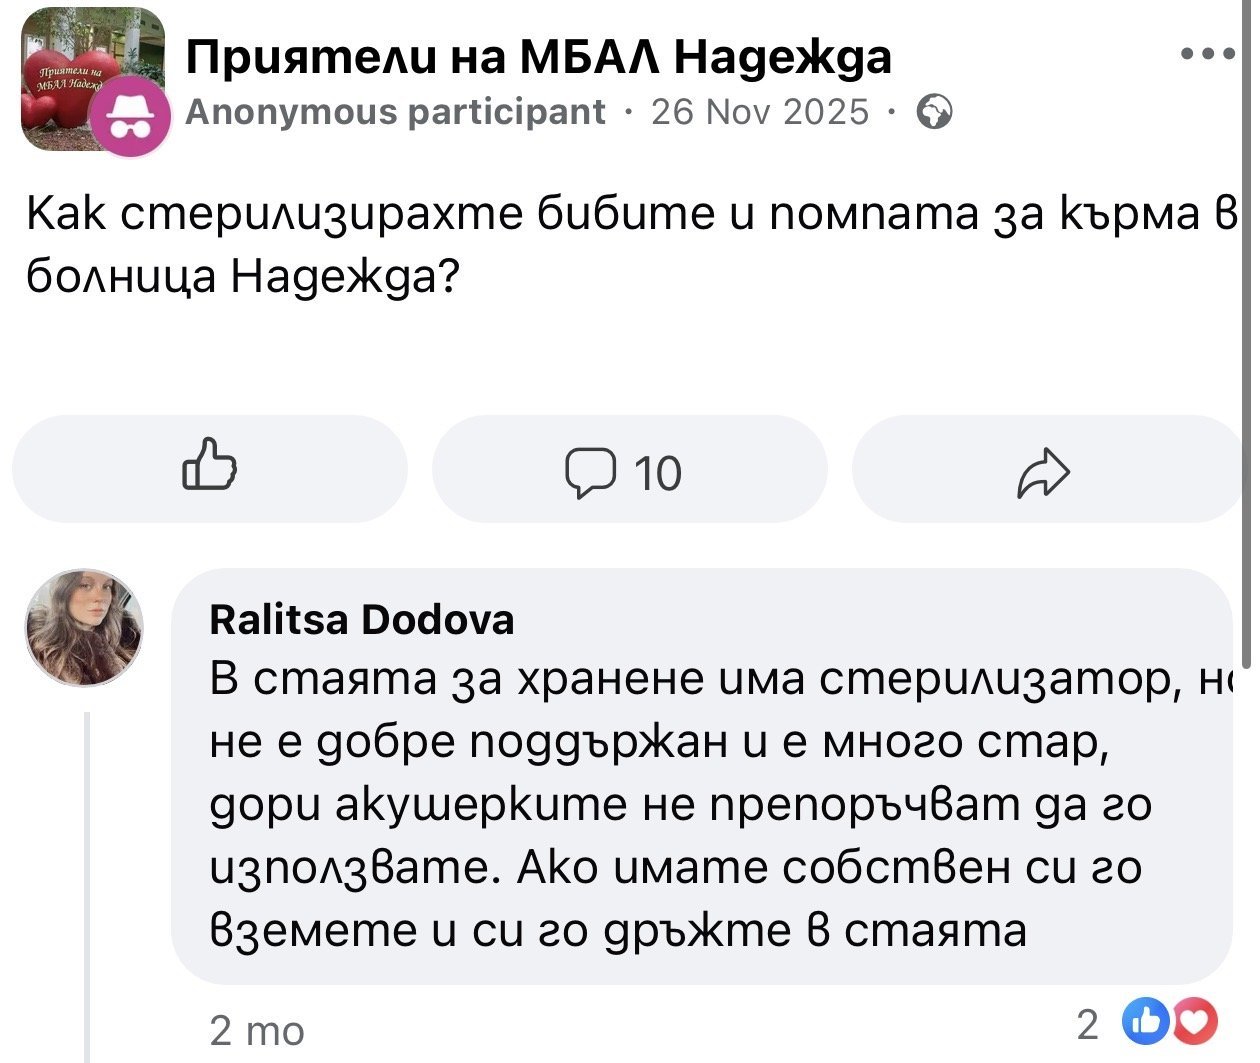Click Ralitsa Dodova's profile picture

pyautogui.click(x=84, y=627)
